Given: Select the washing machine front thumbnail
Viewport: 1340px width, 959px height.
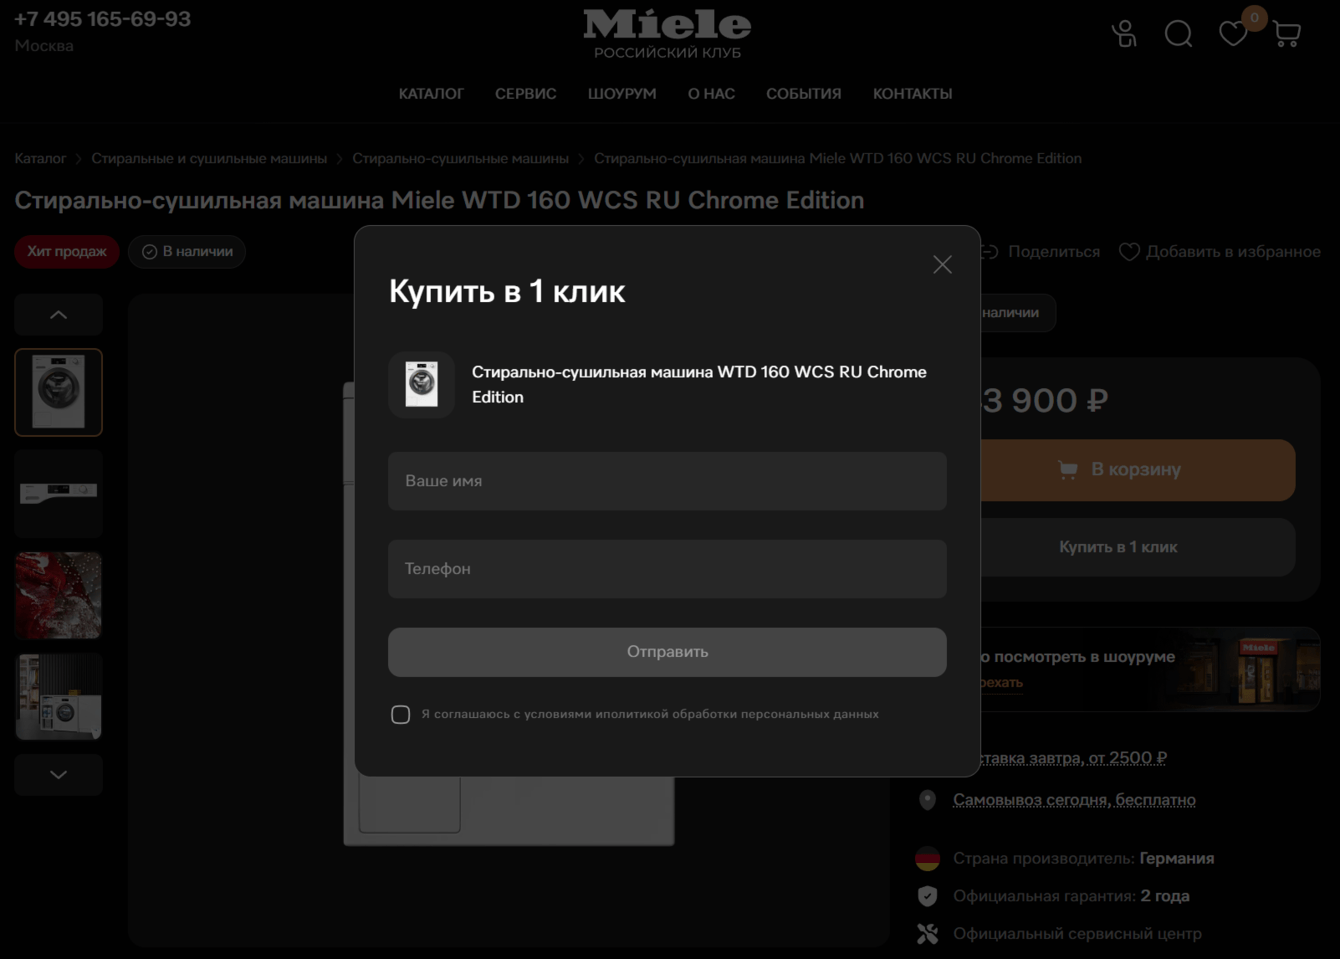Looking at the screenshot, I should click(x=58, y=392).
